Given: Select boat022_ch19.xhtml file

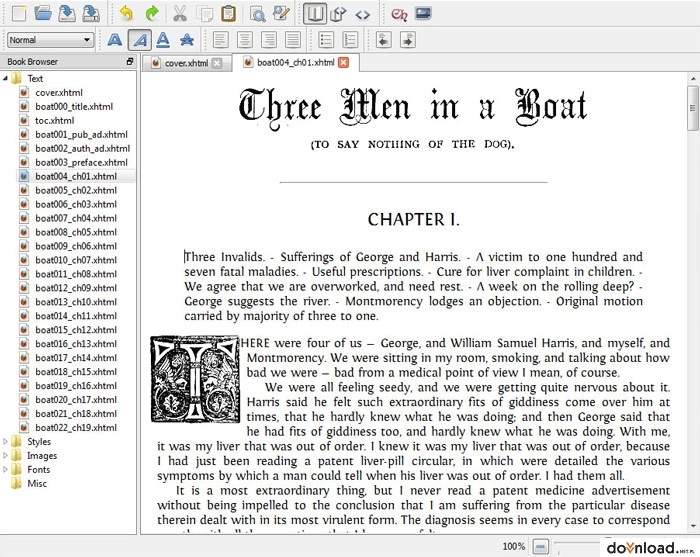Looking at the screenshot, I should pyautogui.click(x=76, y=428).
